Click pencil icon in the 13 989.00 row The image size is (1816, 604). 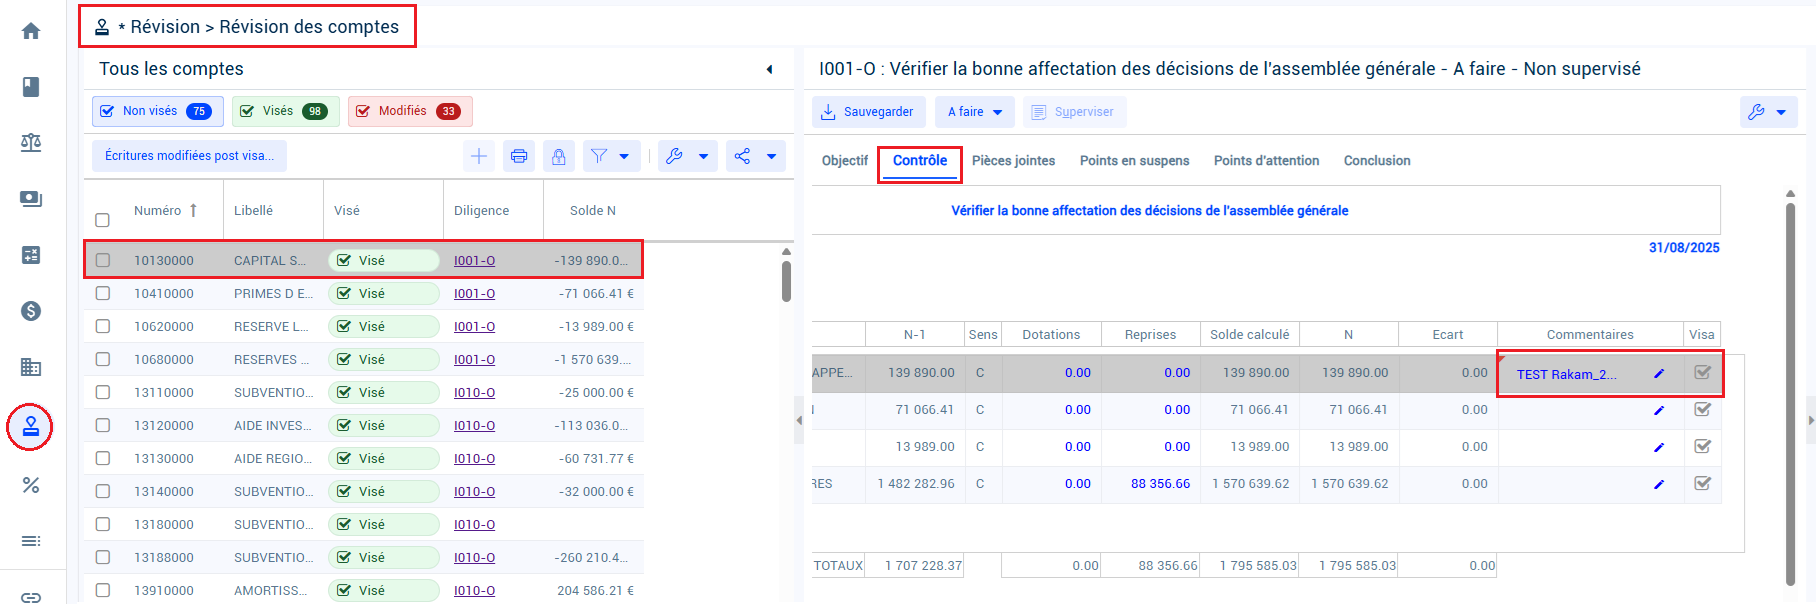tap(1659, 447)
